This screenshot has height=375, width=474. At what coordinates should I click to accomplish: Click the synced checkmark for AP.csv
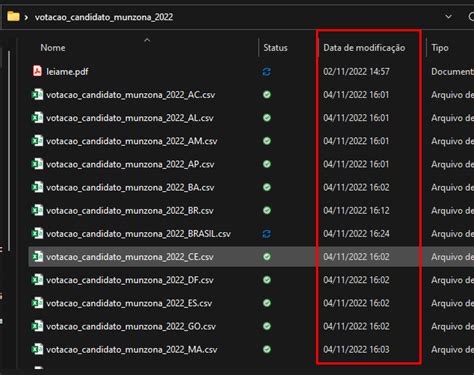(x=267, y=164)
